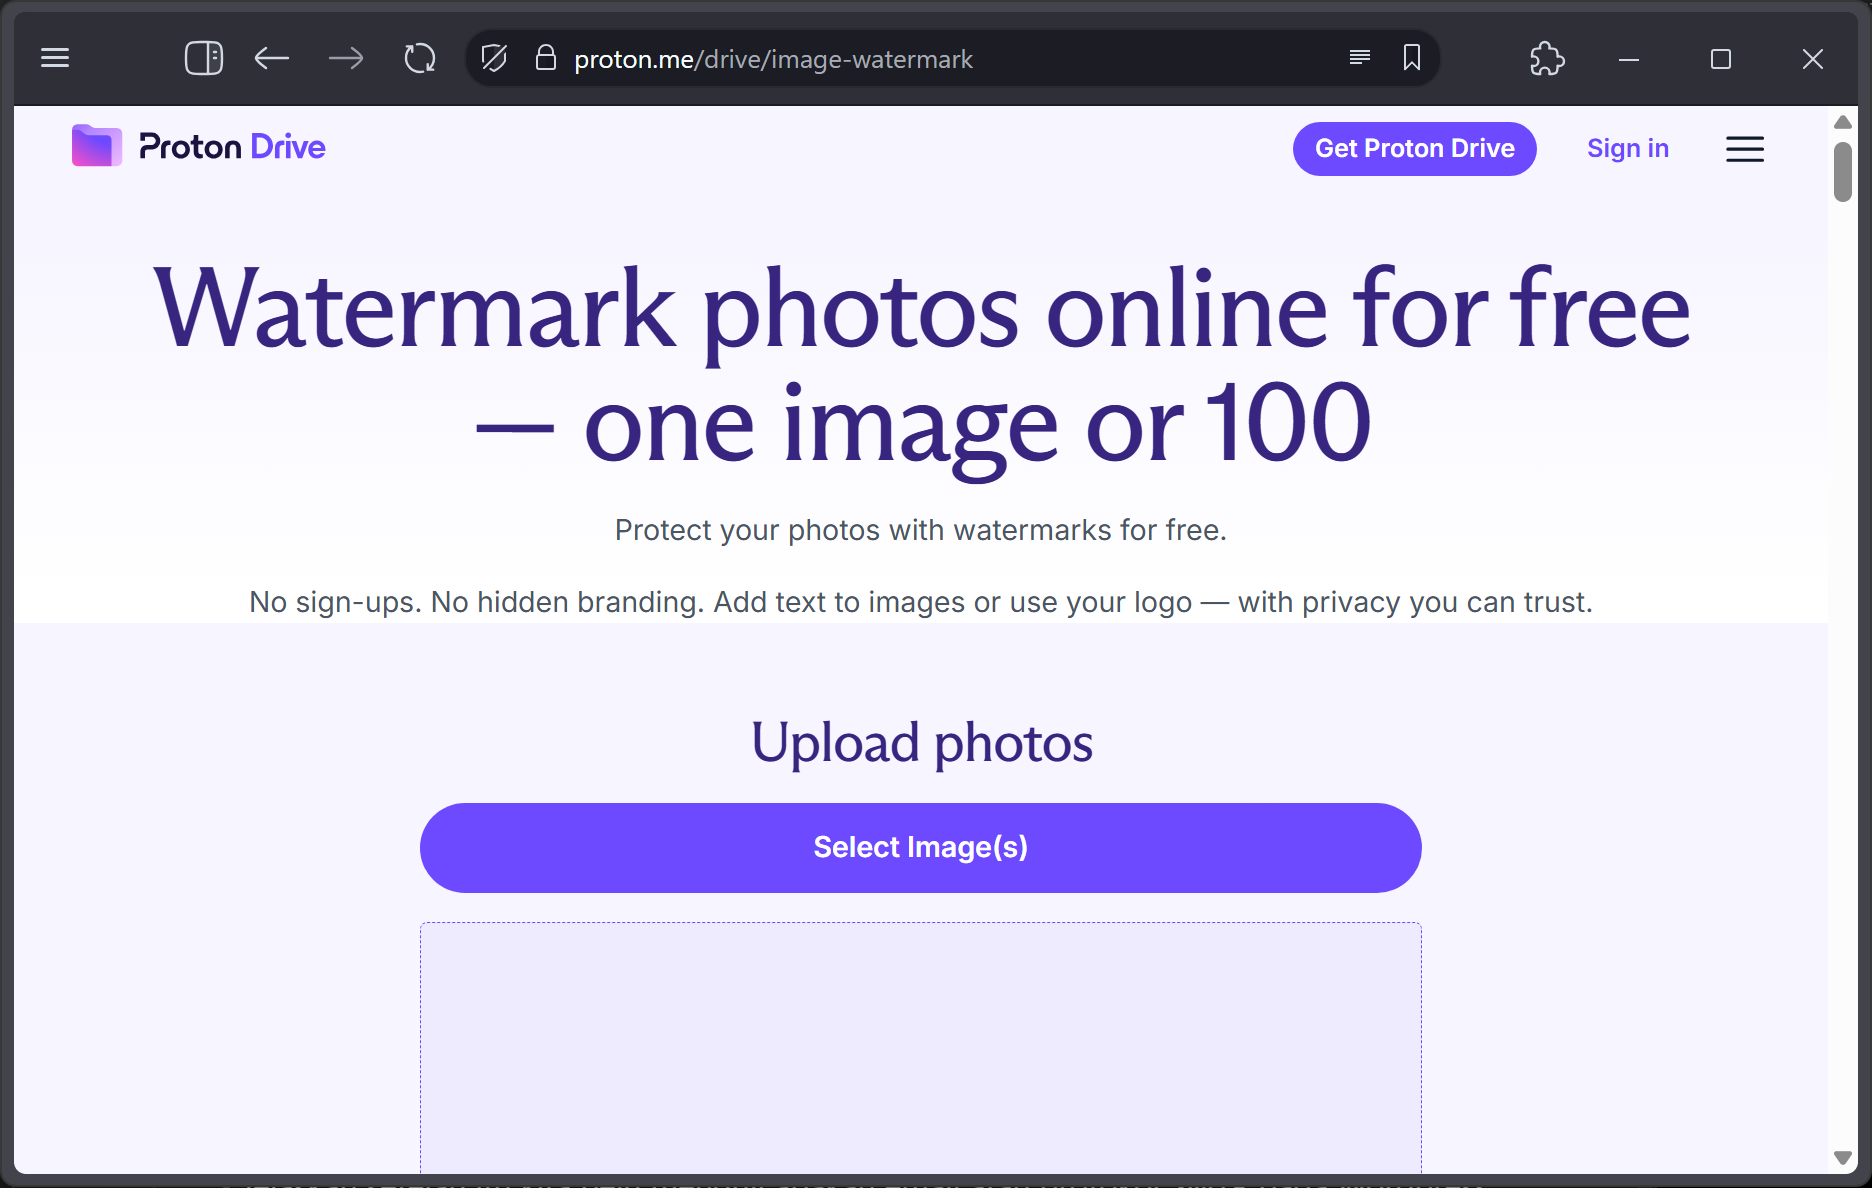Click the "Upload photos" heading
Image resolution: width=1872 pixels, height=1188 pixels.
pos(922,743)
